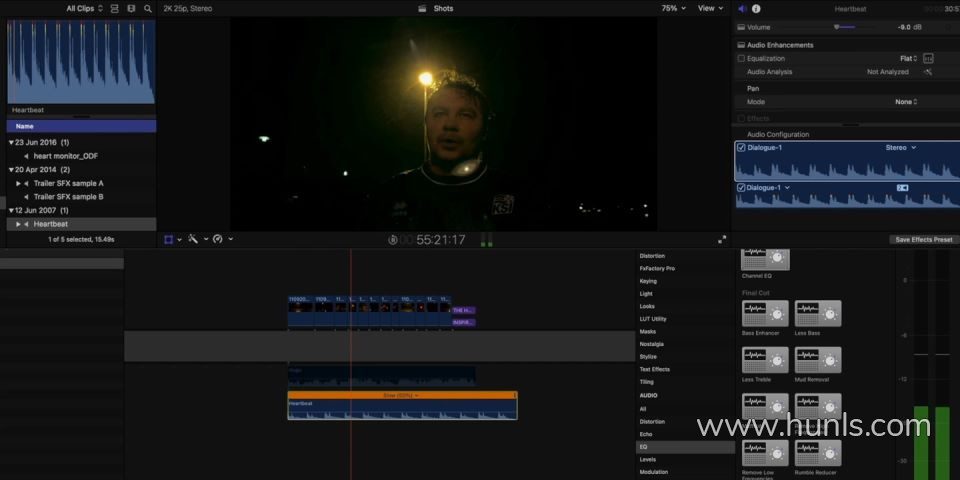Click the Volume slider handle
This screenshot has width=960, height=480.
pyautogui.click(x=836, y=27)
